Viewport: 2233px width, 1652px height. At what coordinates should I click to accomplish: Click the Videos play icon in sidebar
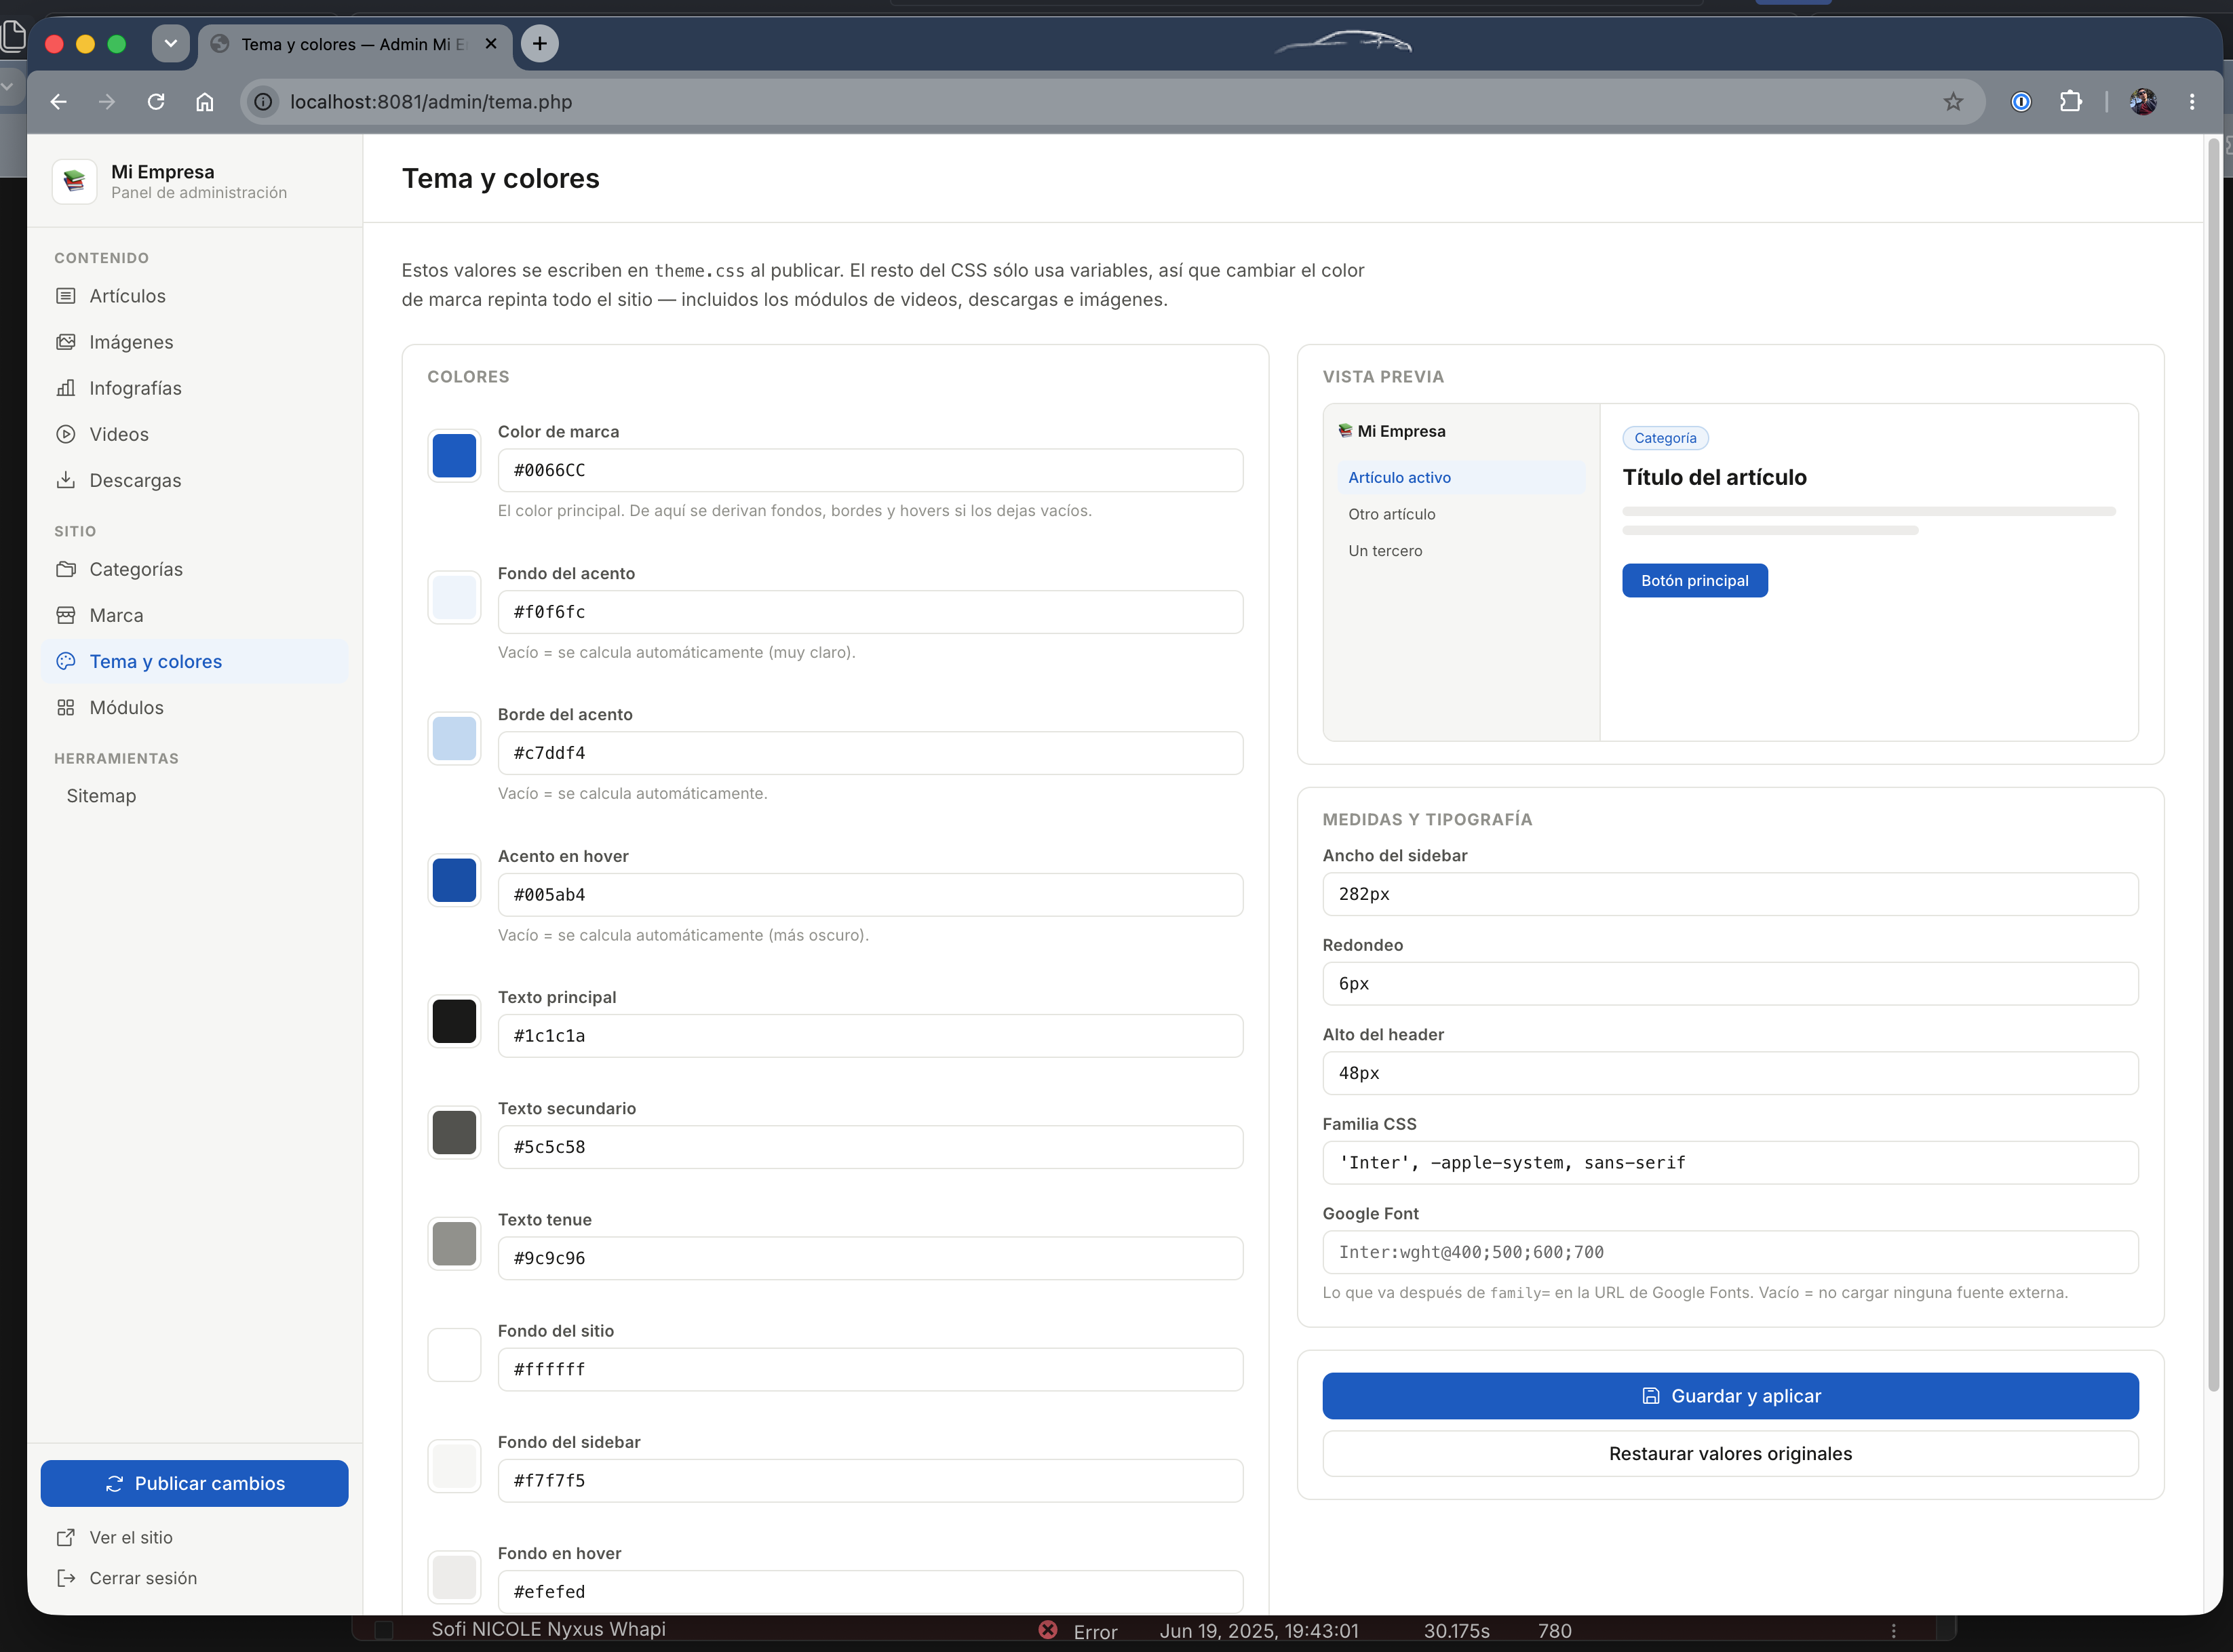tap(66, 434)
